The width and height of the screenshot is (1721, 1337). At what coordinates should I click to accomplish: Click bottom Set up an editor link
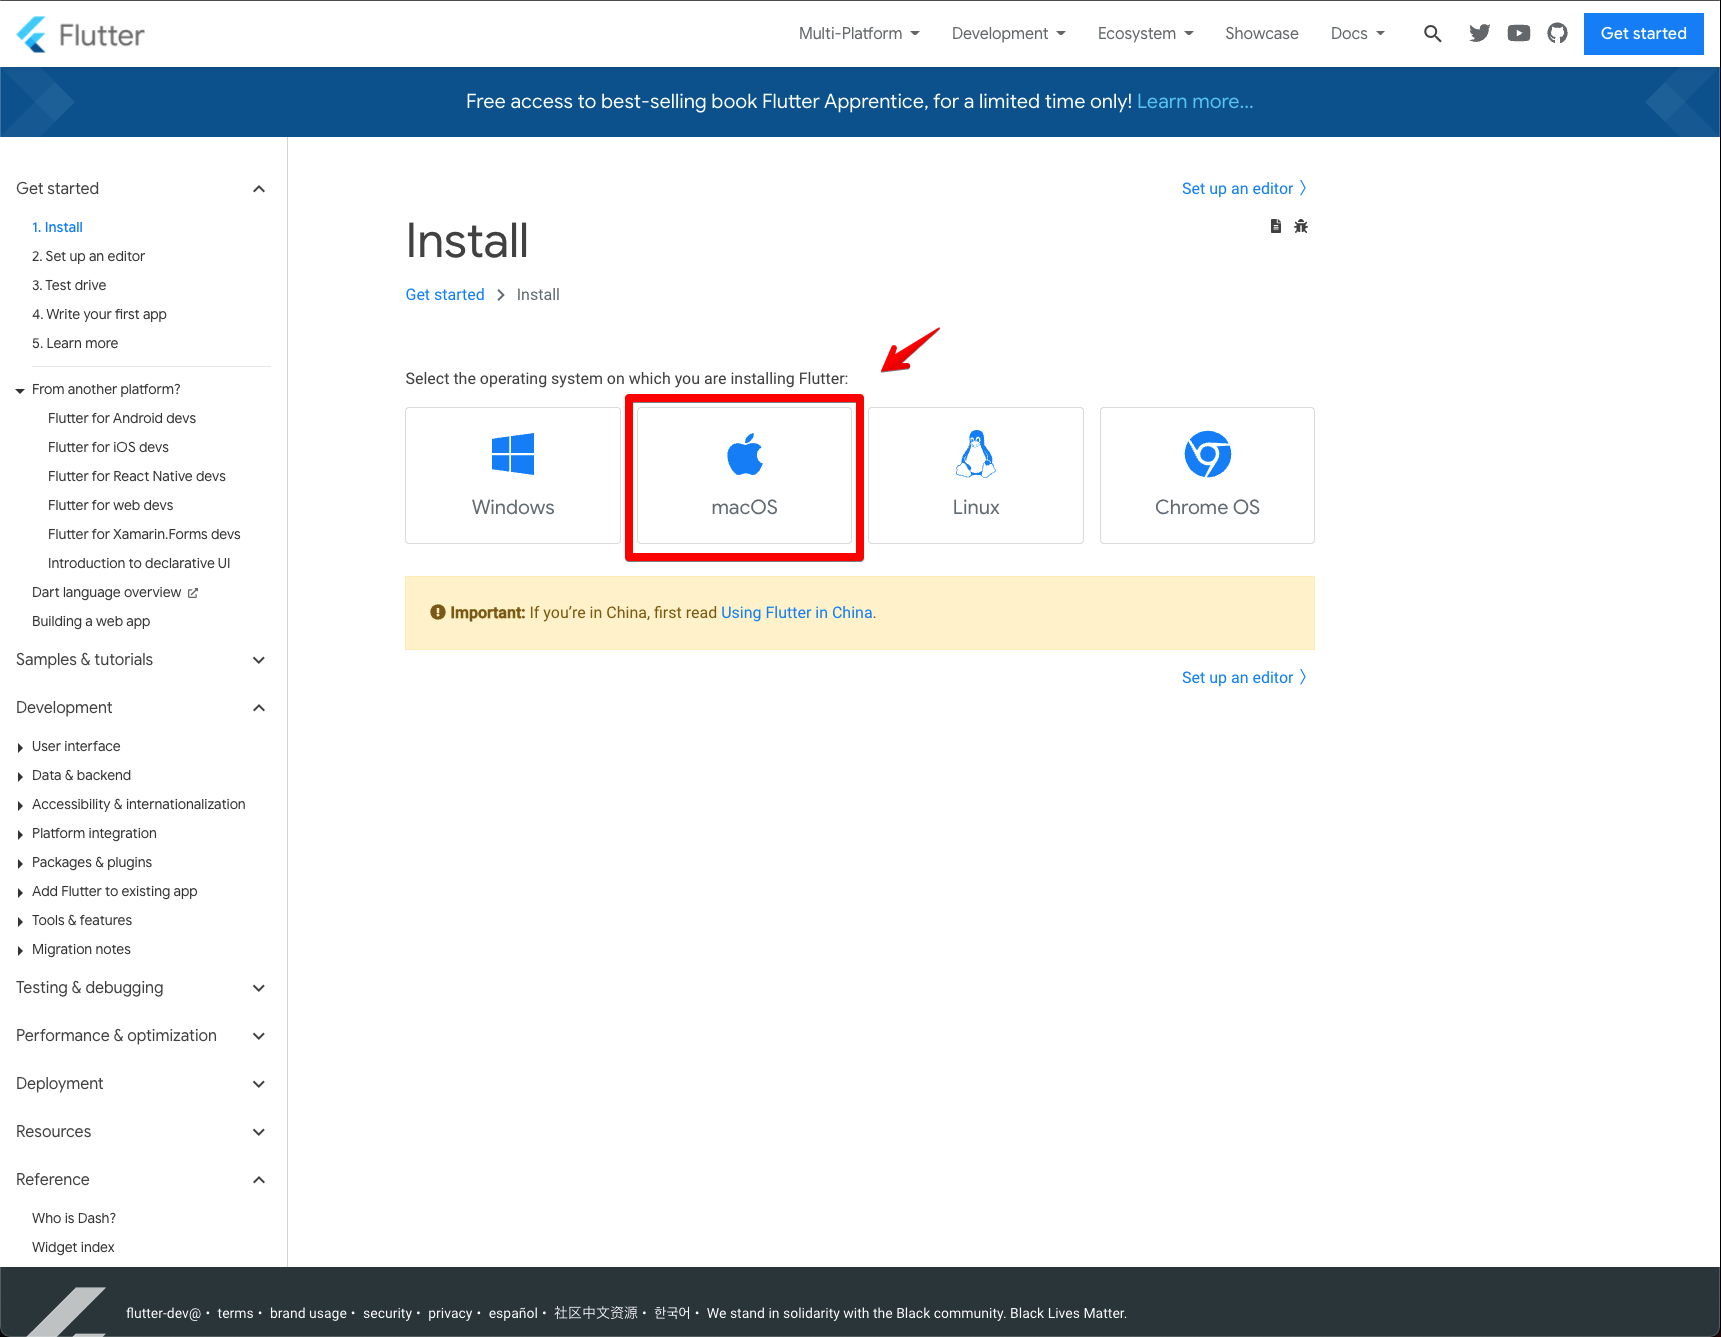pos(1244,677)
